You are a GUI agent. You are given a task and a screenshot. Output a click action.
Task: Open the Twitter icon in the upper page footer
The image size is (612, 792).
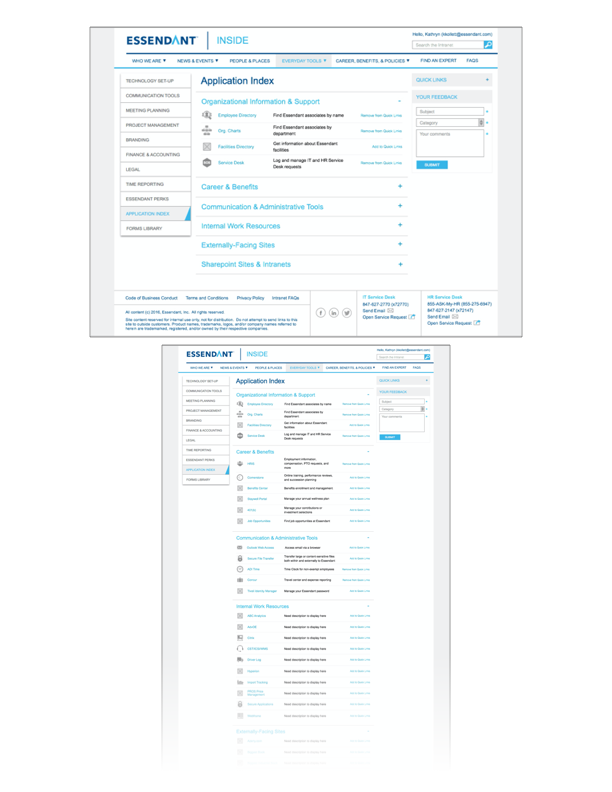(x=347, y=313)
